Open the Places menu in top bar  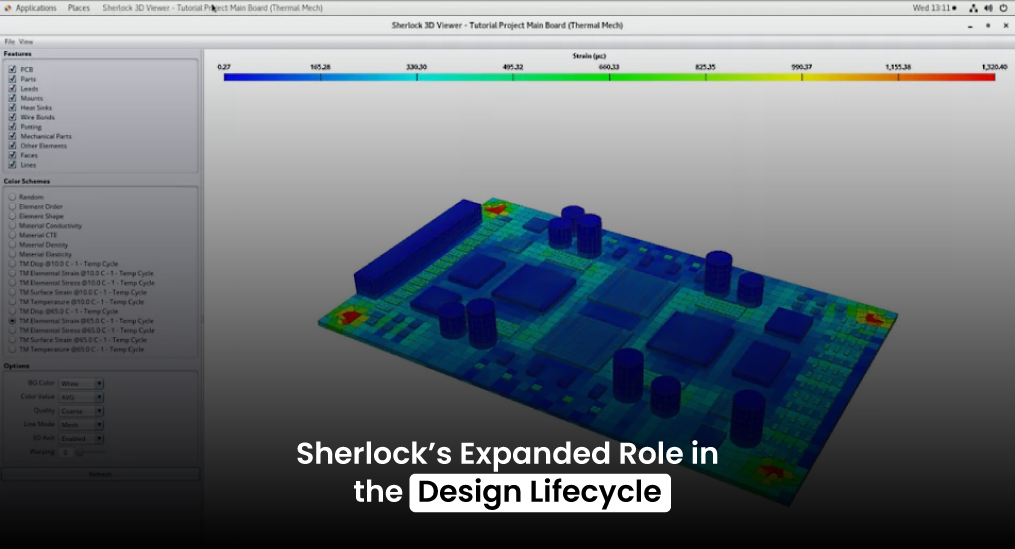click(x=79, y=8)
